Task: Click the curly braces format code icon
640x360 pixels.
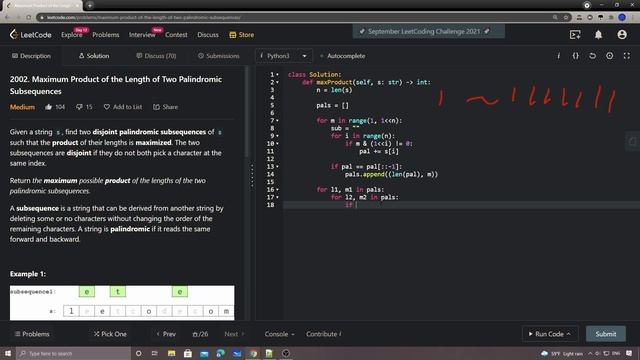Action: pyautogui.click(x=576, y=56)
